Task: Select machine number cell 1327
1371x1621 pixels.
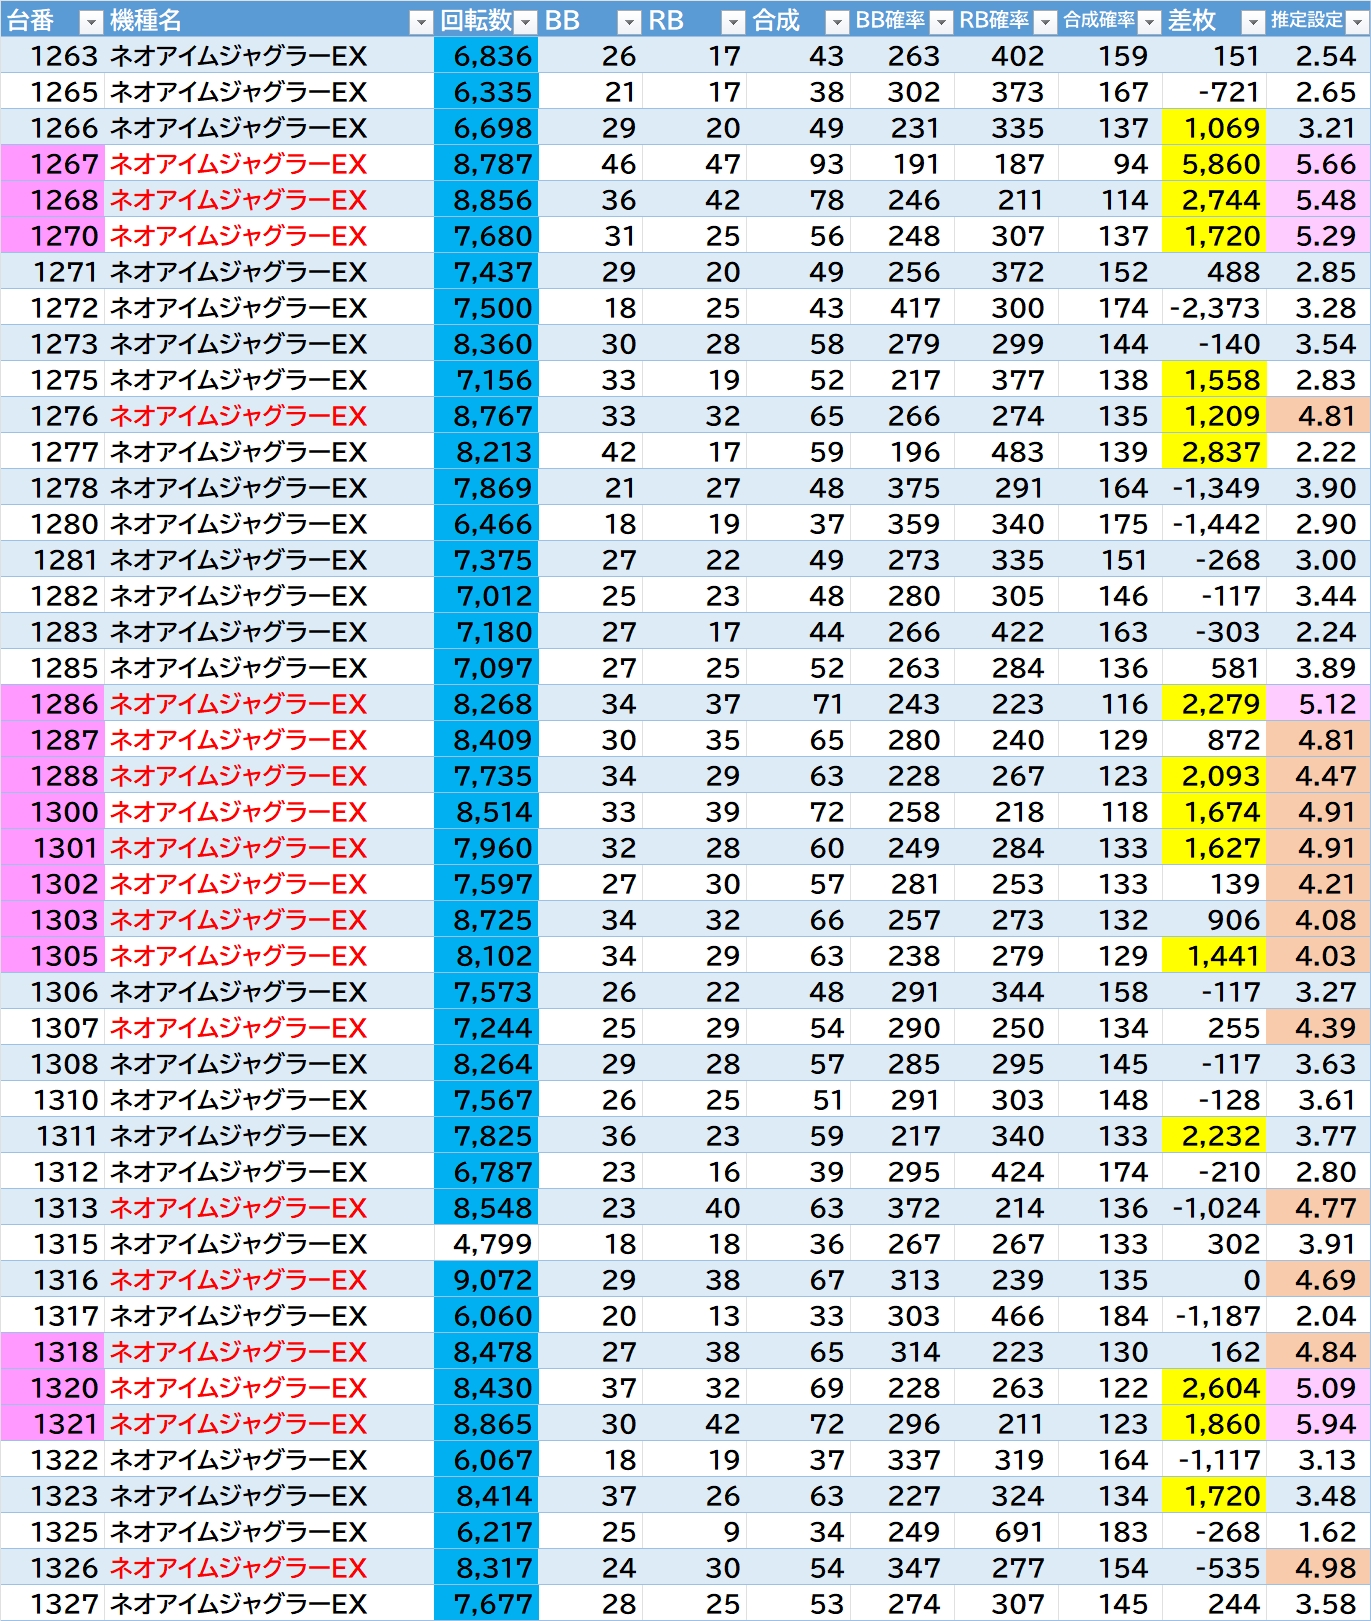Action: tap(52, 1604)
